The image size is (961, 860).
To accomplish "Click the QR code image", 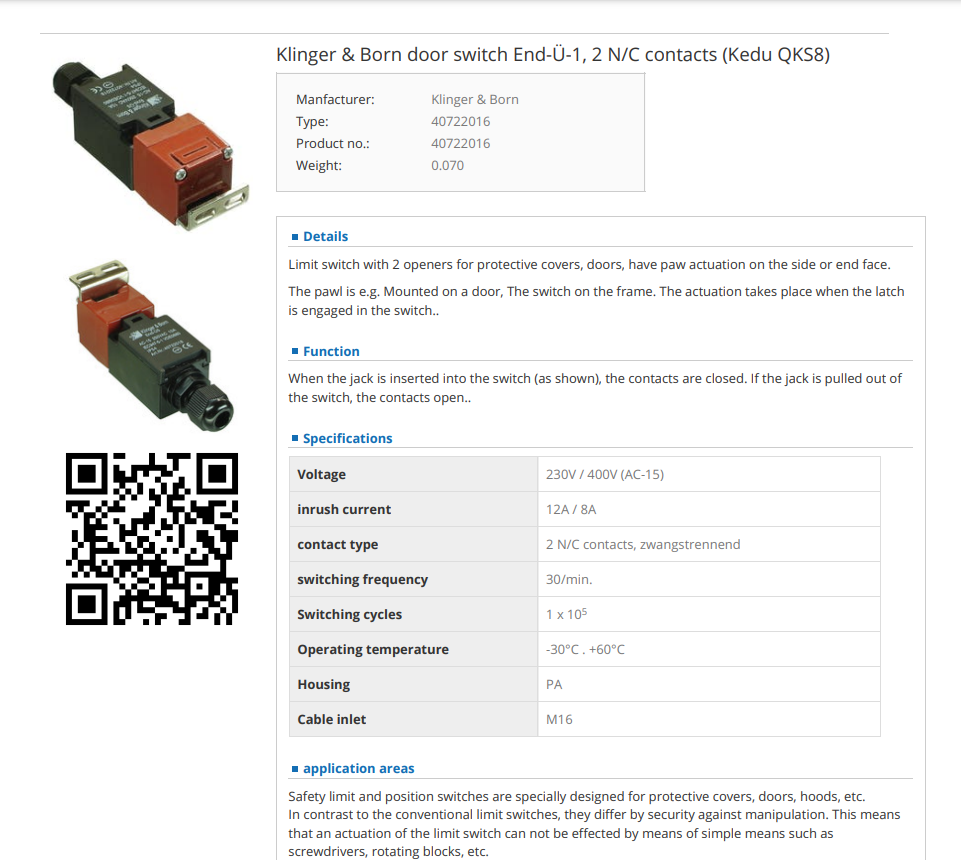I will tap(151, 539).
